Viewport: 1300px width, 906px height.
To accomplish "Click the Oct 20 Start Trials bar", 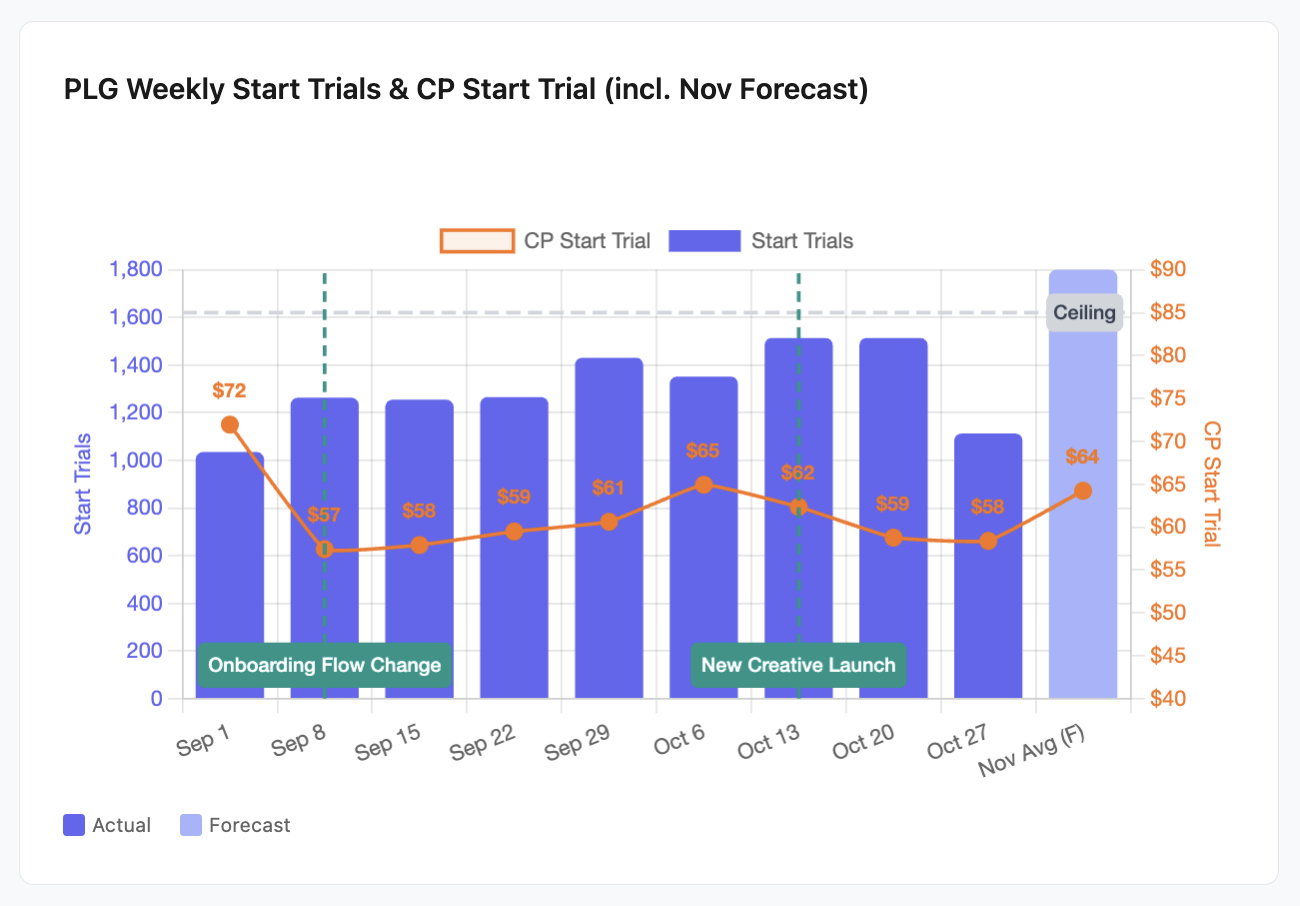I will 893,620.
